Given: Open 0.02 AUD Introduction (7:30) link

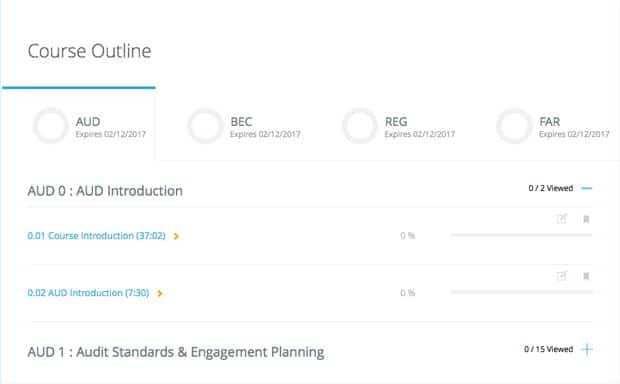Looking at the screenshot, I should point(88,293).
